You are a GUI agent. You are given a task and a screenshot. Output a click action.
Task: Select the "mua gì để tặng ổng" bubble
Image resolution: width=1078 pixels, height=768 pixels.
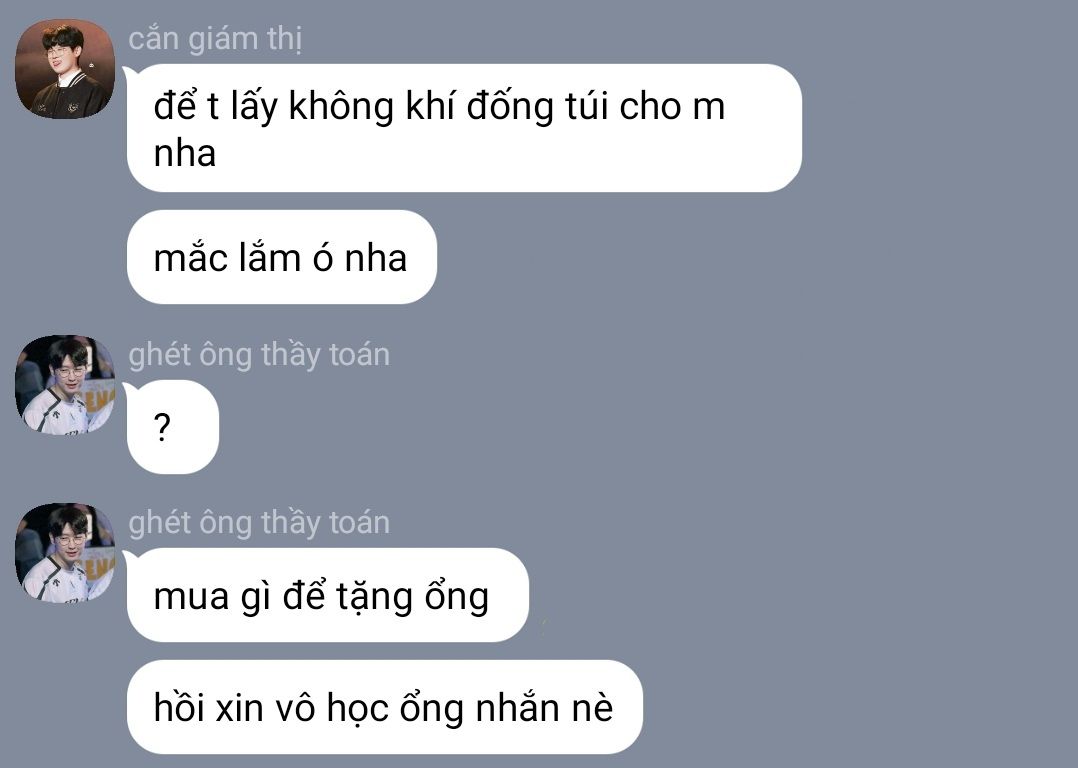[x=328, y=595]
